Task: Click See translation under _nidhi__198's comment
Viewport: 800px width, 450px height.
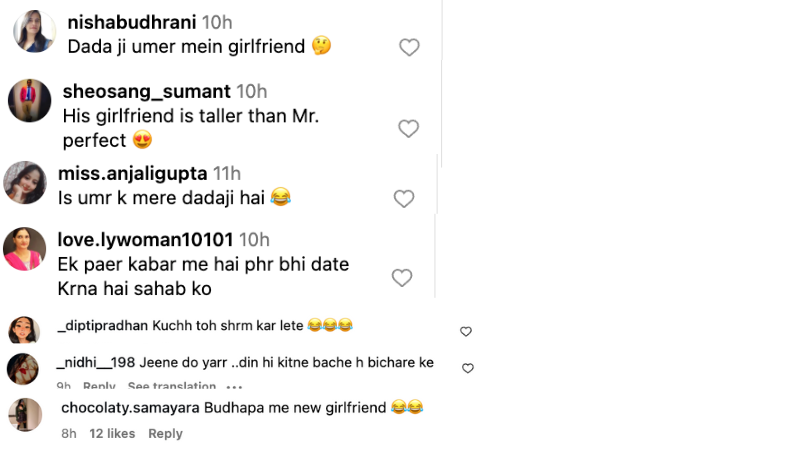Action: [x=171, y=387]
